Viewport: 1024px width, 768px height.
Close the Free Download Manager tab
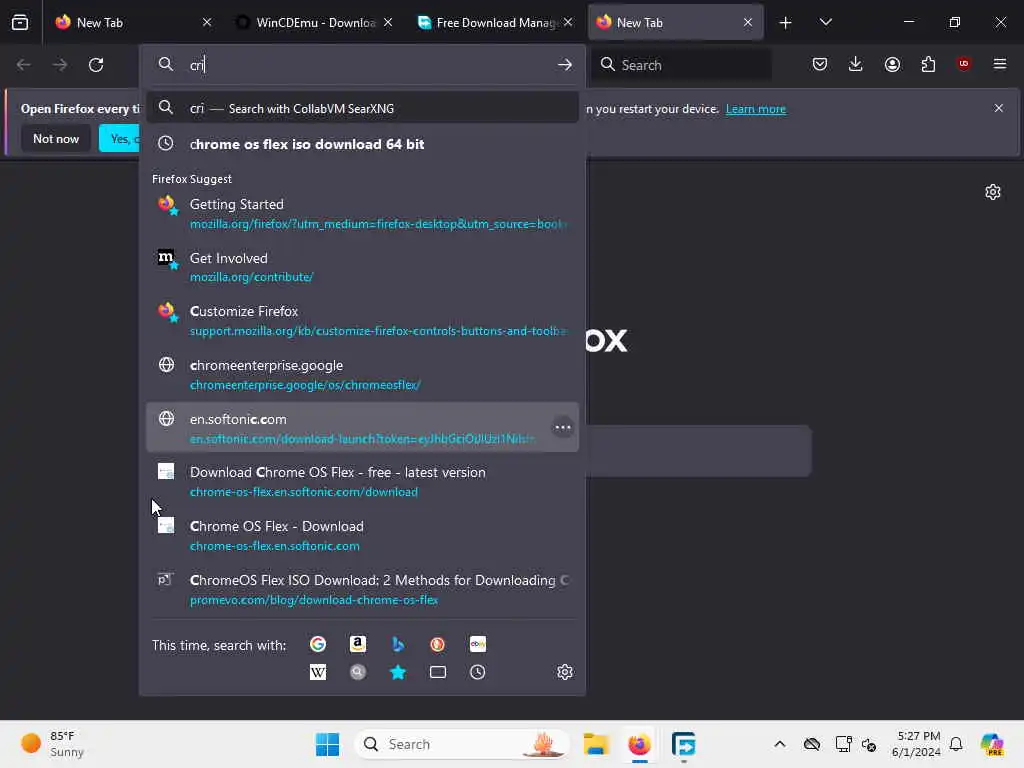tap(568, 23)
